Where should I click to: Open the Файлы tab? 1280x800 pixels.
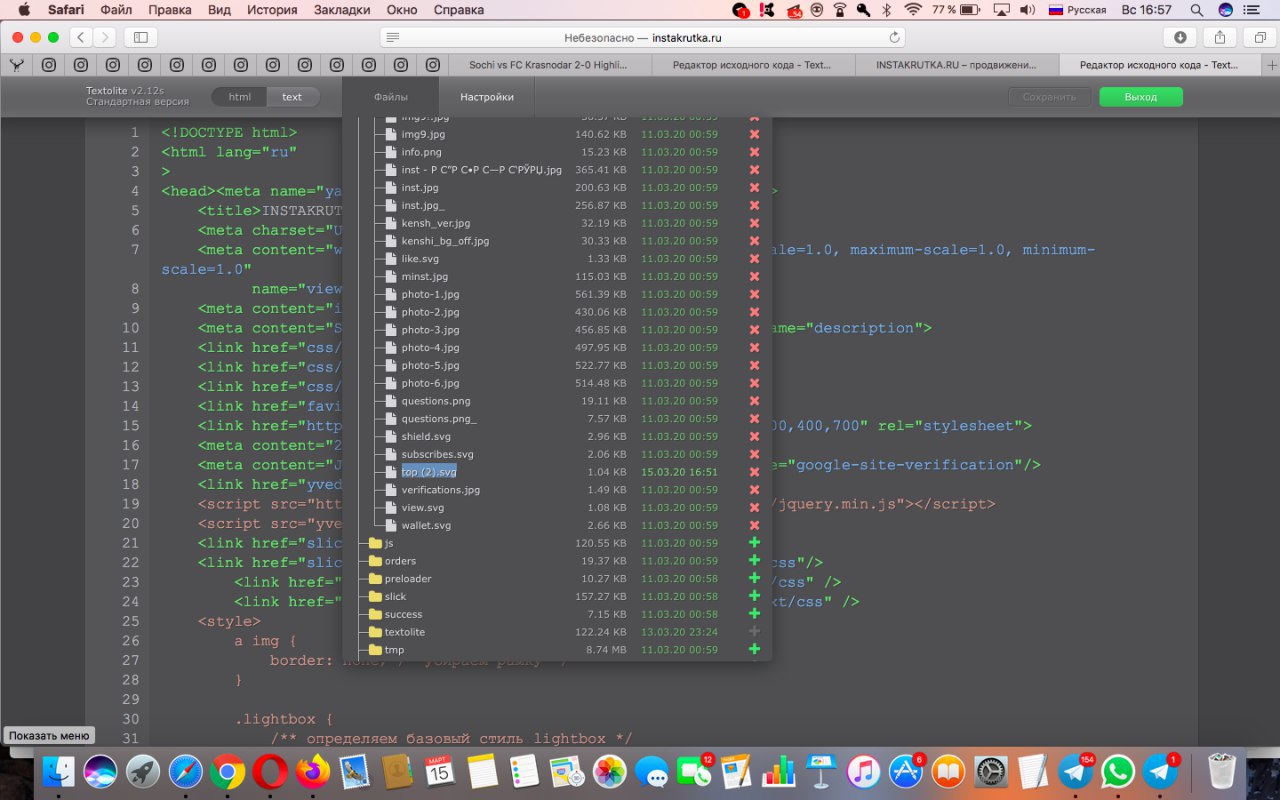tap(391, 97)
